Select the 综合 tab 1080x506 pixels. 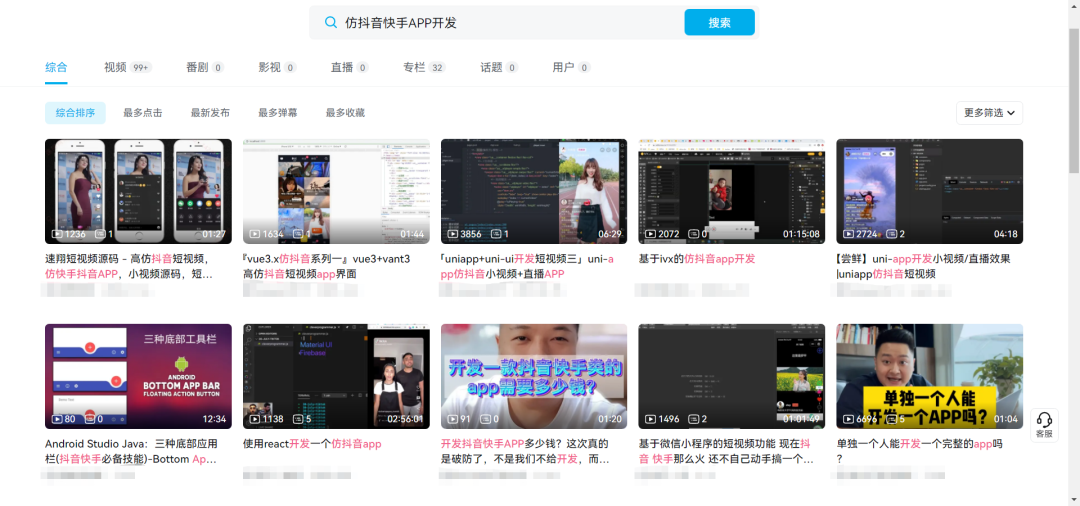(56, 67)
